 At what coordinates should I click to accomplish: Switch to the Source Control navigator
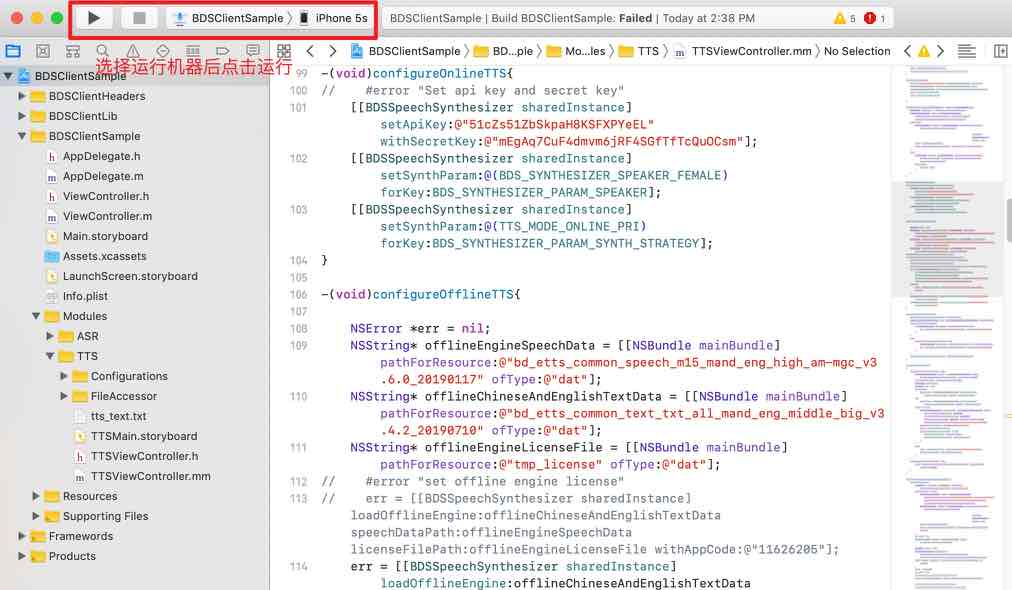point(43,51)
